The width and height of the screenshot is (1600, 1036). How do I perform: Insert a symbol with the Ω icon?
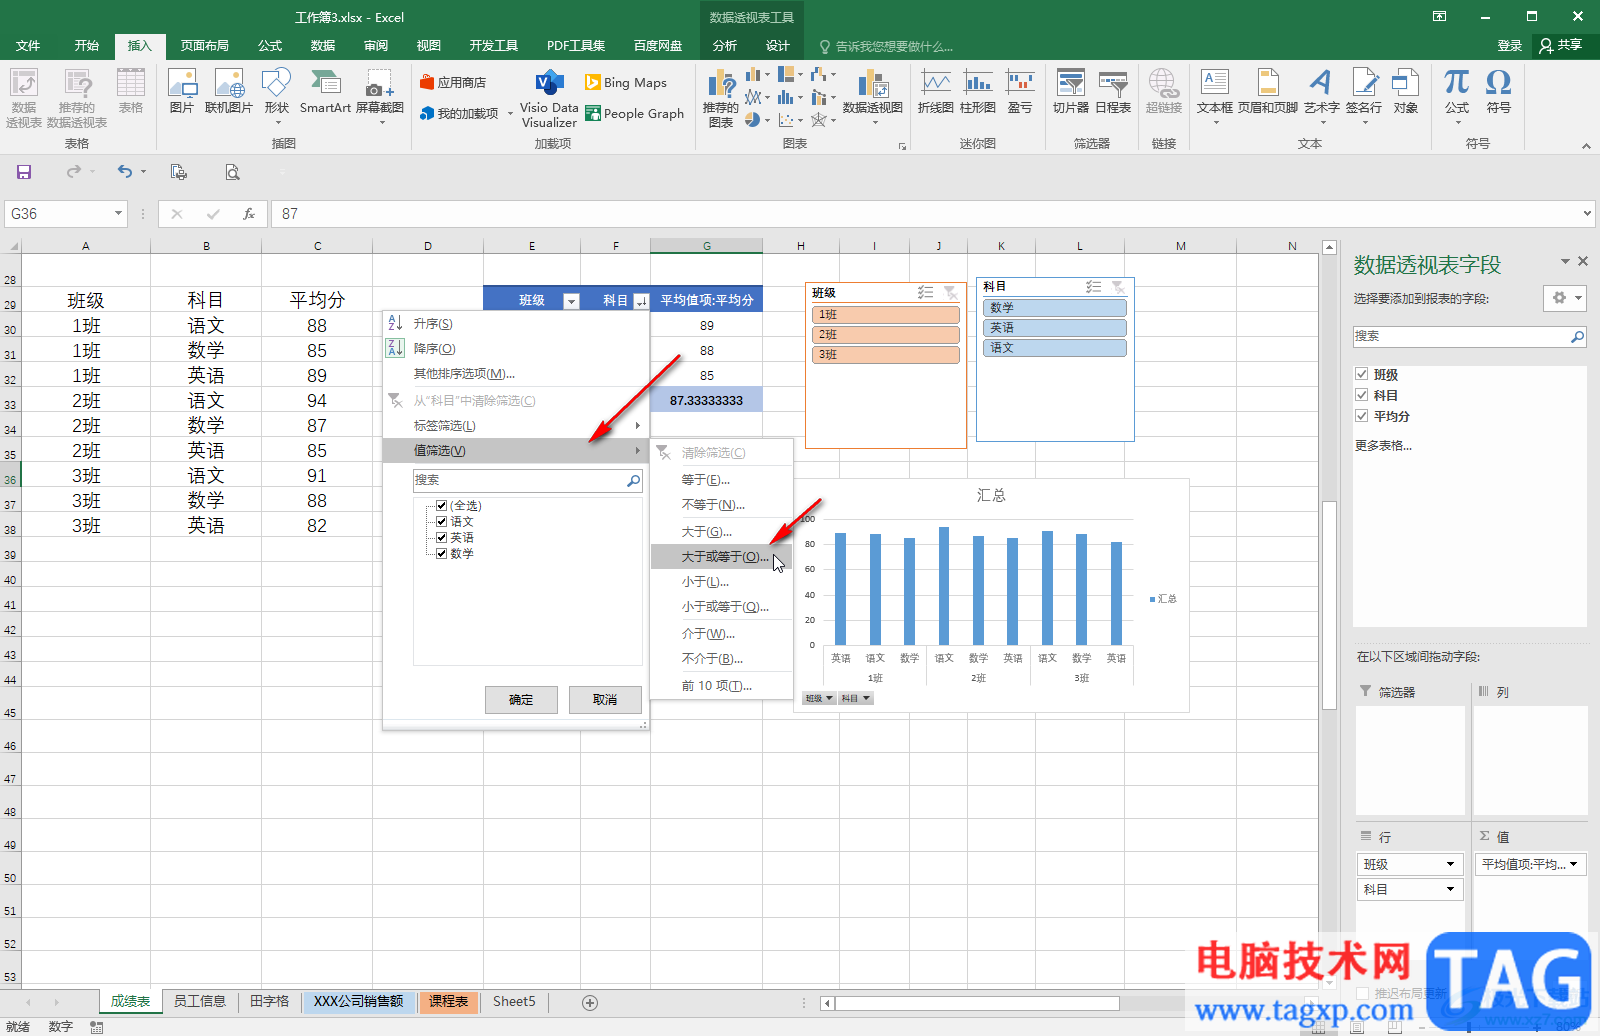[1498, 92]
